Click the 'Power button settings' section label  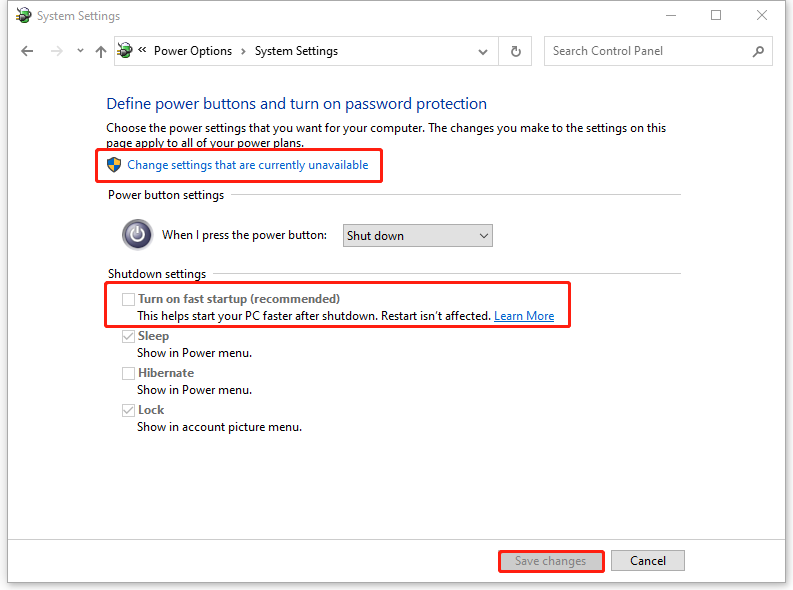click(x=166, y=195)
